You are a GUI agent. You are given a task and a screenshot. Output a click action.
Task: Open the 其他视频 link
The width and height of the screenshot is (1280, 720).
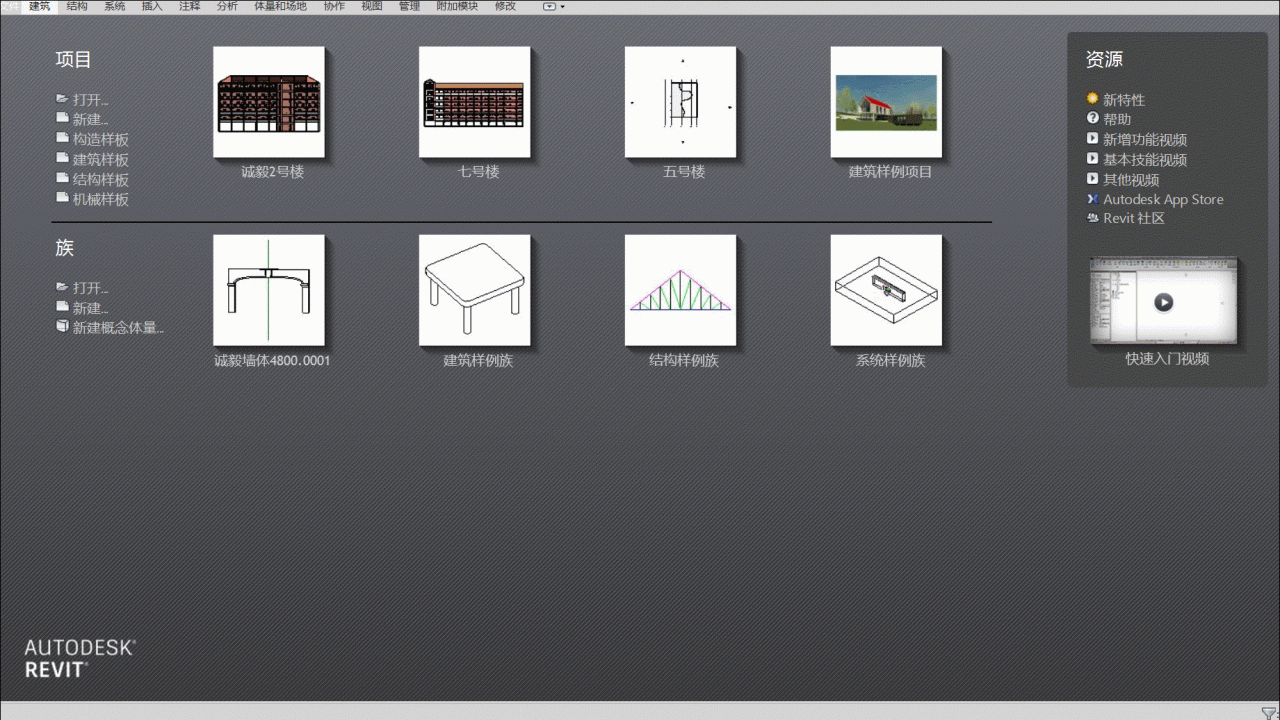(1131, 180)
